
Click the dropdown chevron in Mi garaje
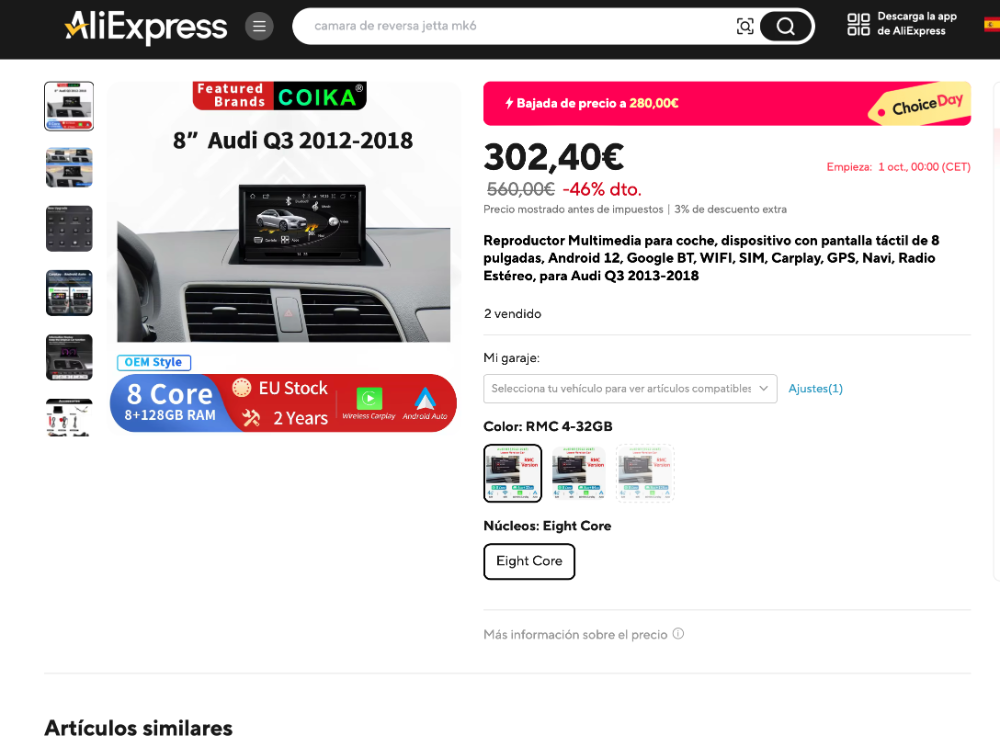click(x=763, y=388)
